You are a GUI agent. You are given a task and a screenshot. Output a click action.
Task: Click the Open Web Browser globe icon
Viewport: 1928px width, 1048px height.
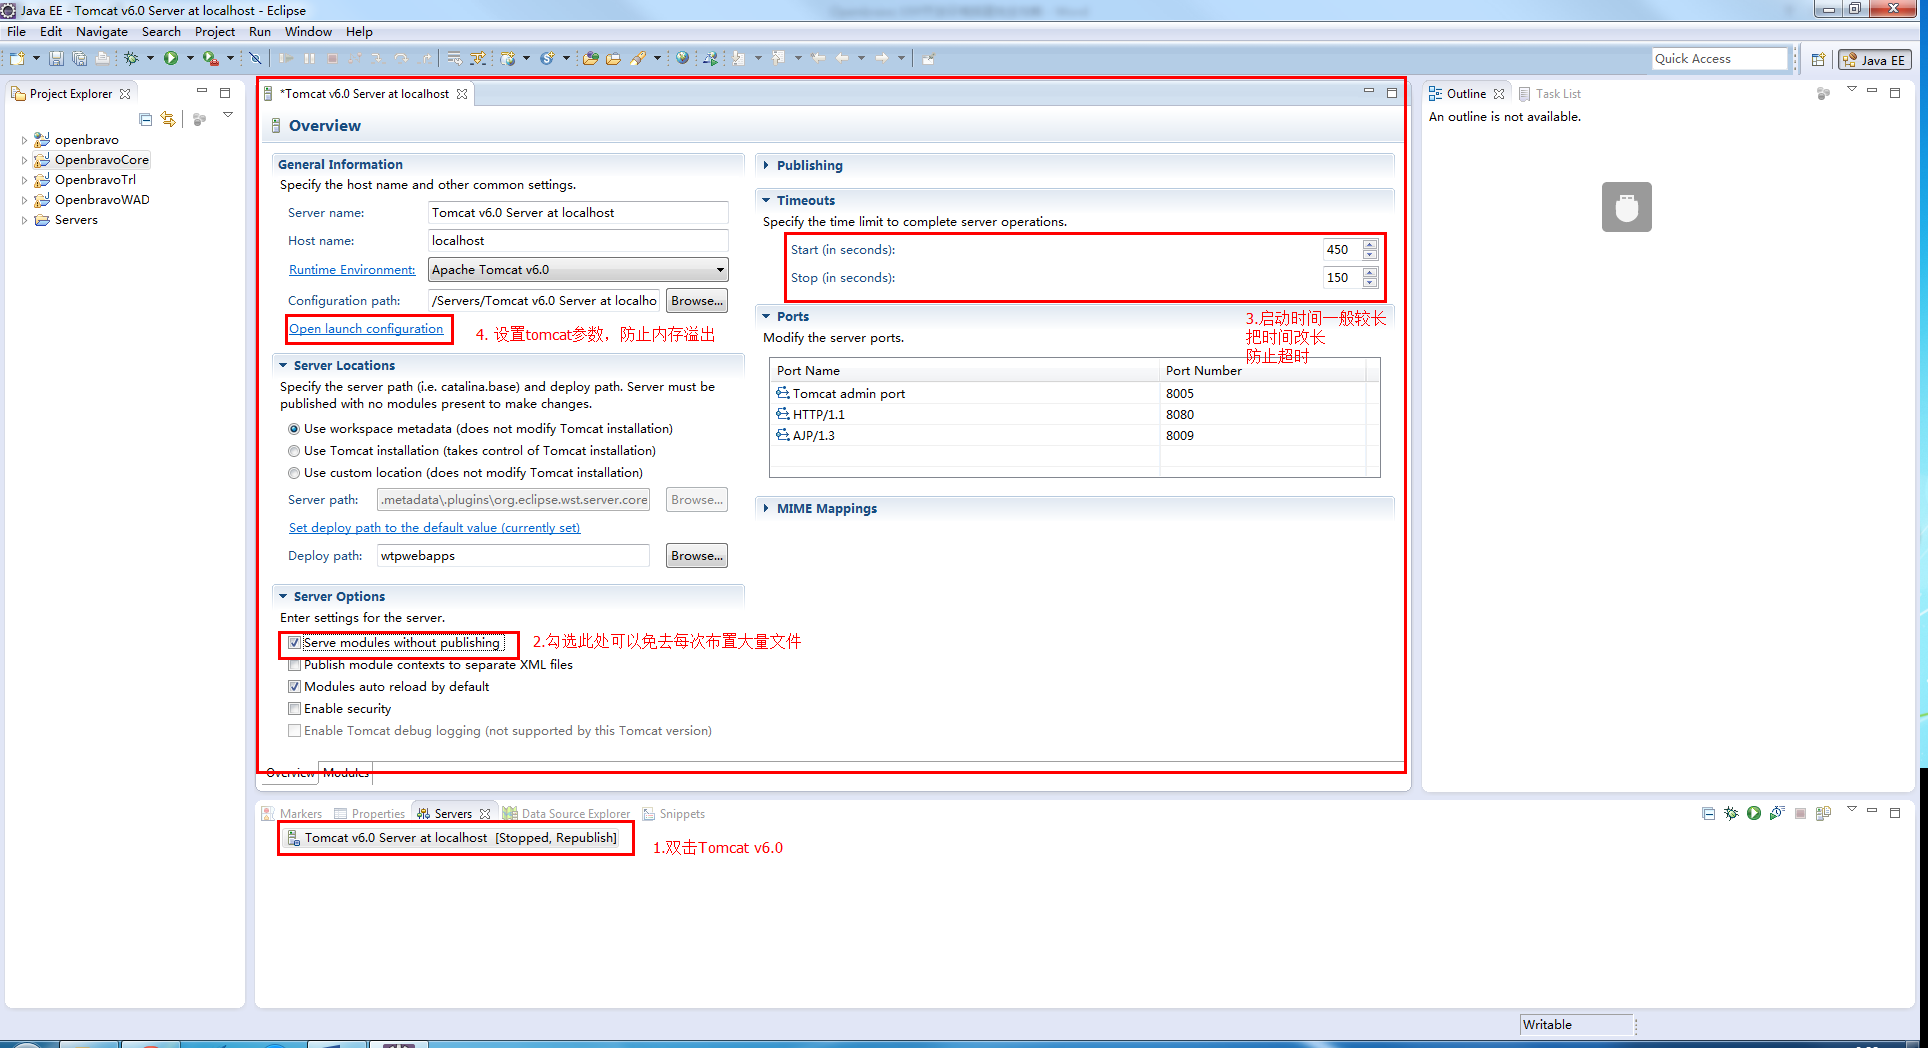coord(682,58)
